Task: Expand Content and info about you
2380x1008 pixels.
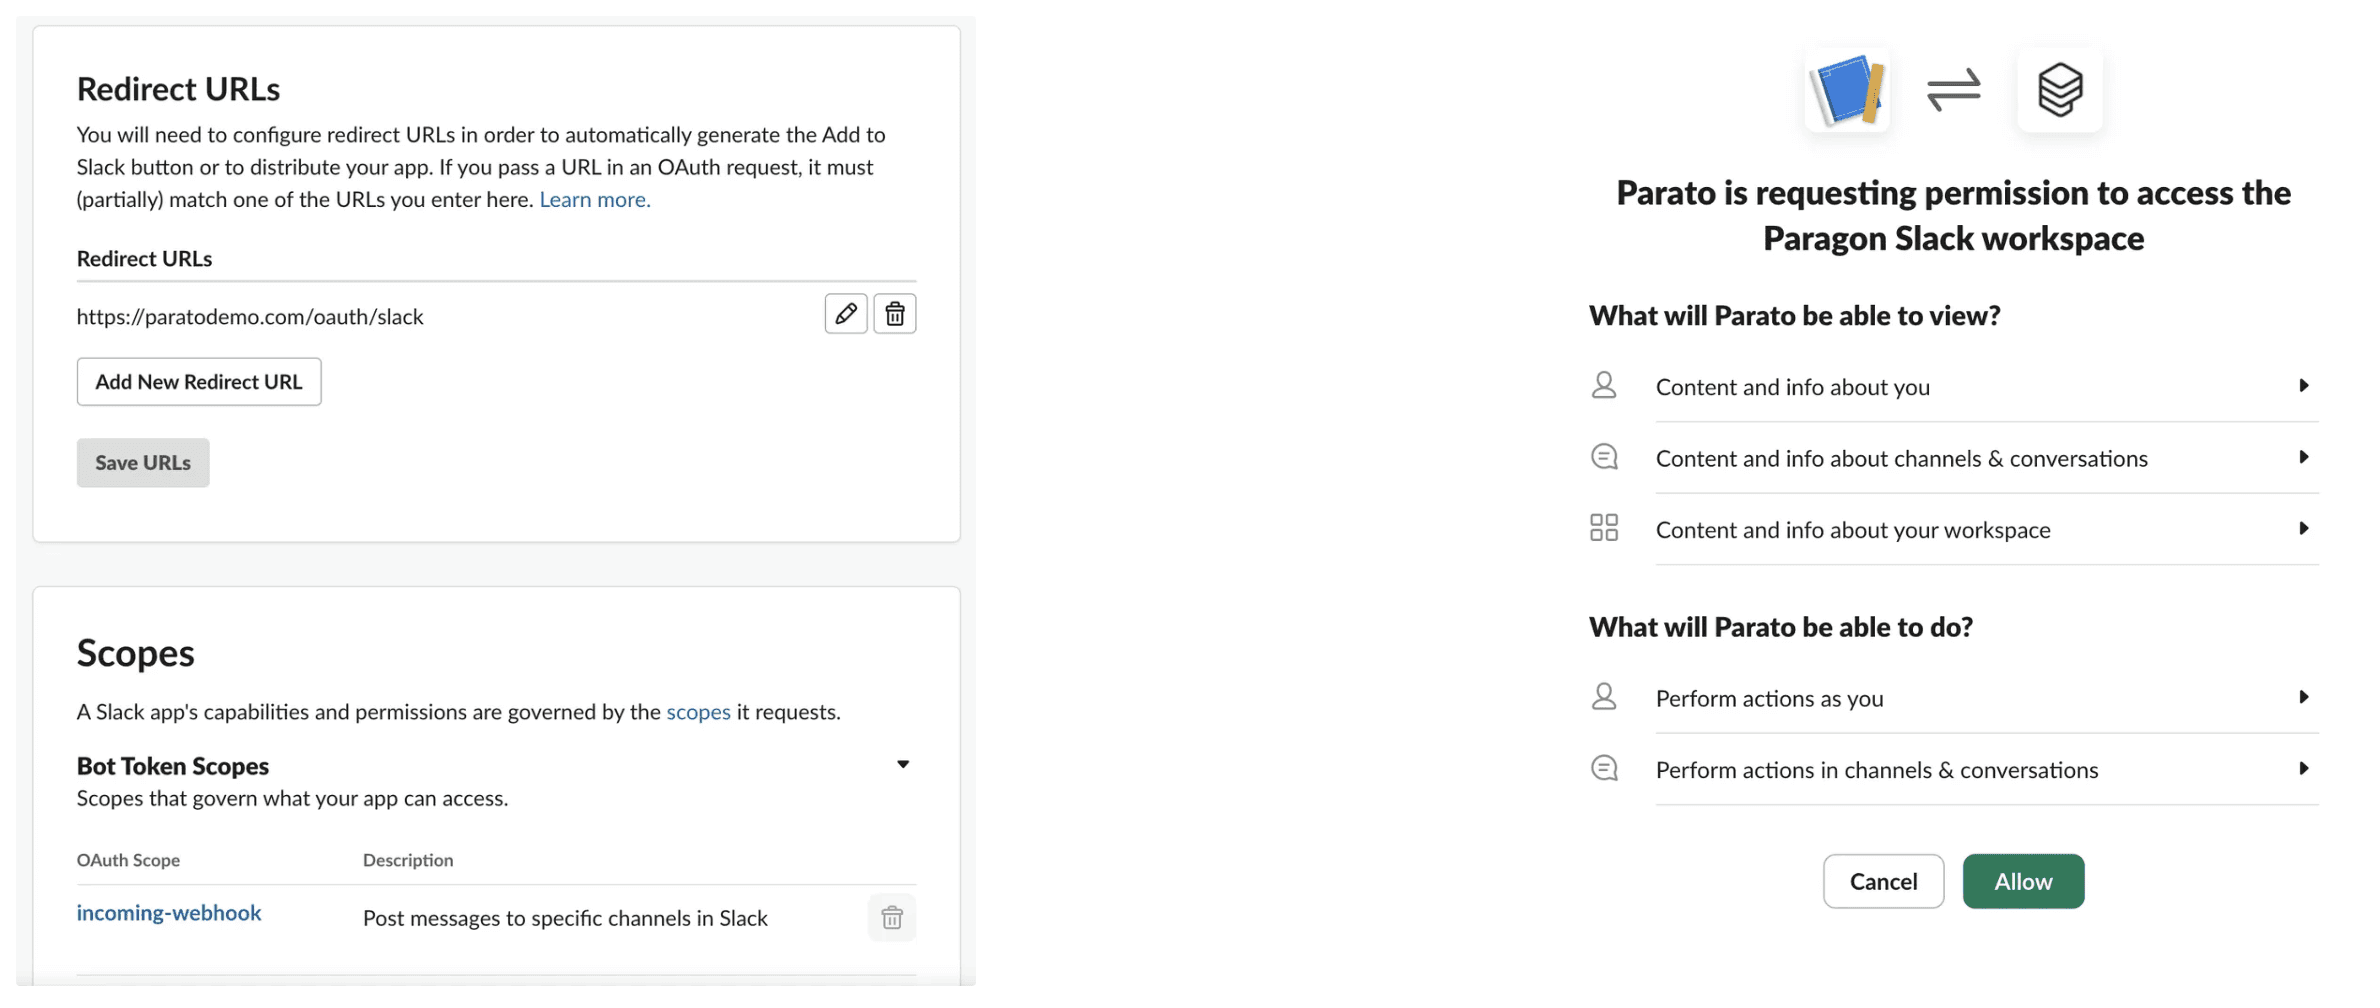Action: click(2303, 386)
